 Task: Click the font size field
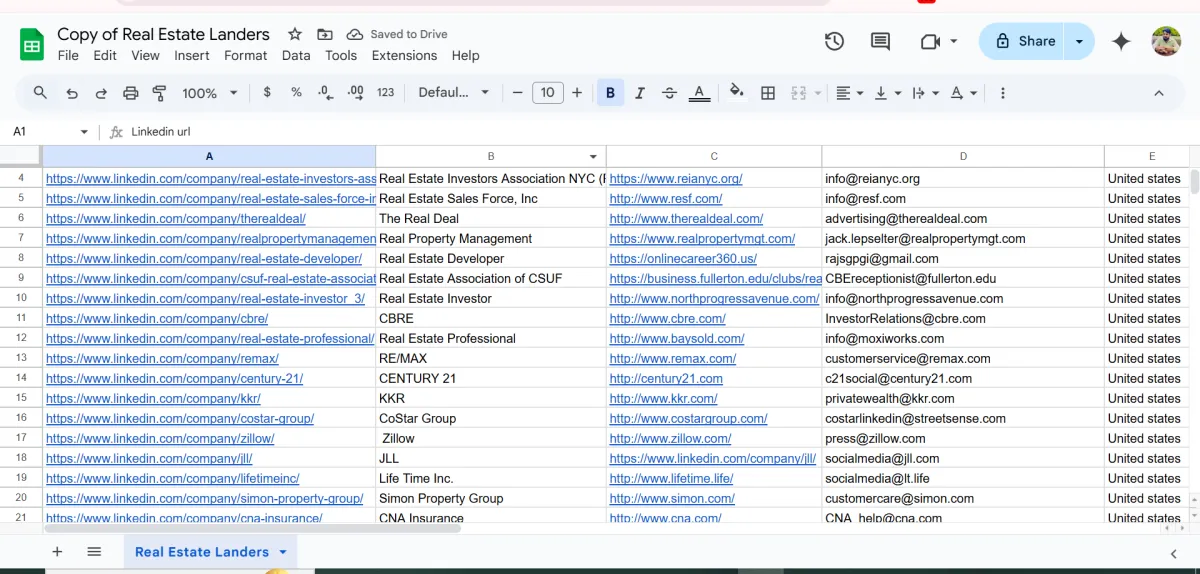(547, 93)
